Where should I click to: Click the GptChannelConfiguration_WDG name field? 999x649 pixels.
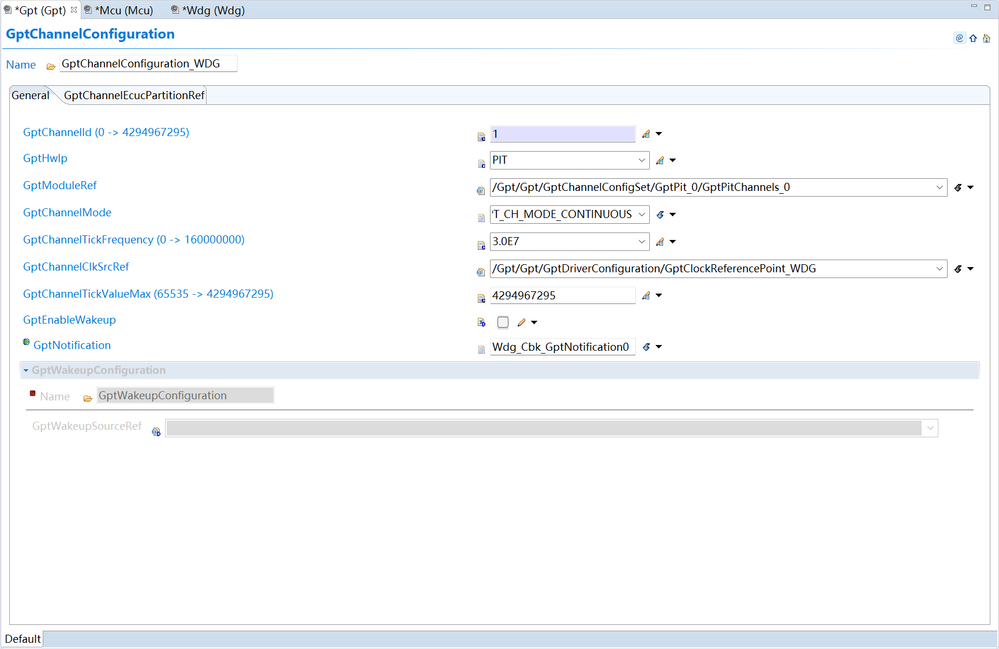pos(148,64)
